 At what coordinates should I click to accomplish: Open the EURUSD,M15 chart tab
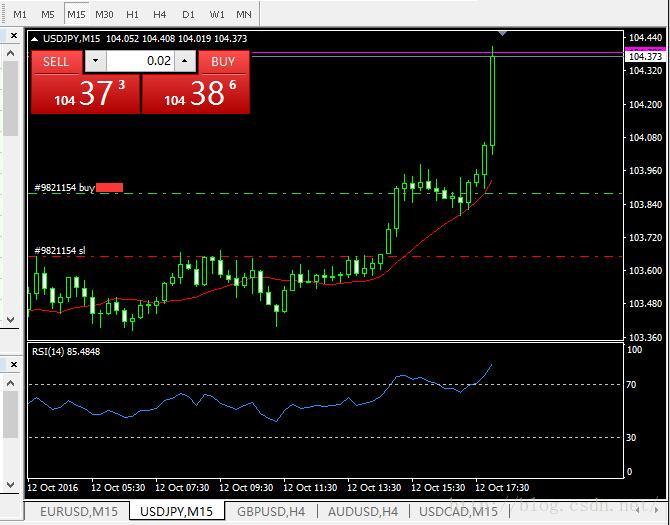pyautogui.click(x=78, y=511)
